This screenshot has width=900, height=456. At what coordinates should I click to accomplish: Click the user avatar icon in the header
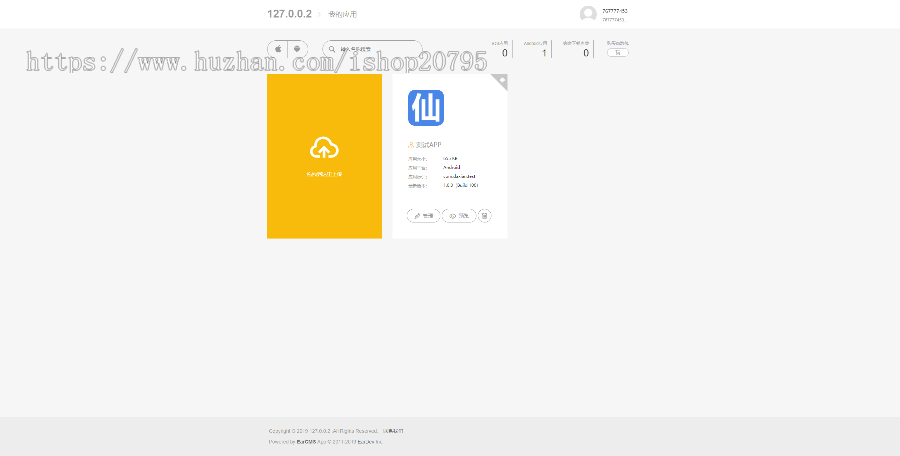pos(588,14)
